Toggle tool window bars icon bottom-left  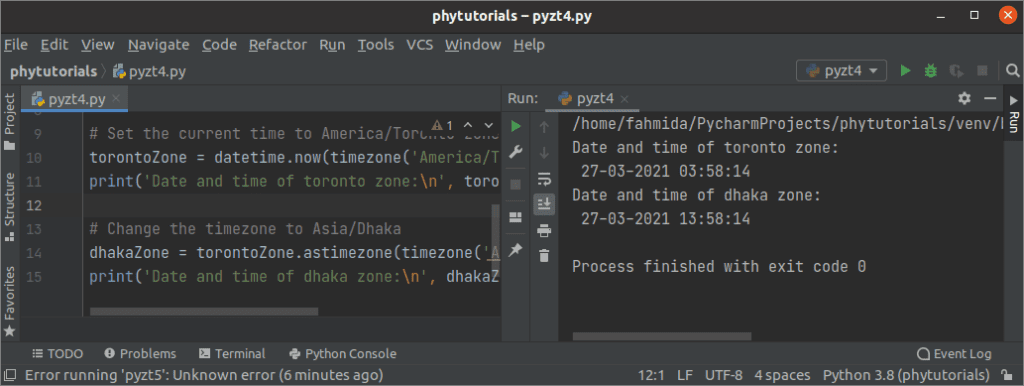tap(10, 375)
